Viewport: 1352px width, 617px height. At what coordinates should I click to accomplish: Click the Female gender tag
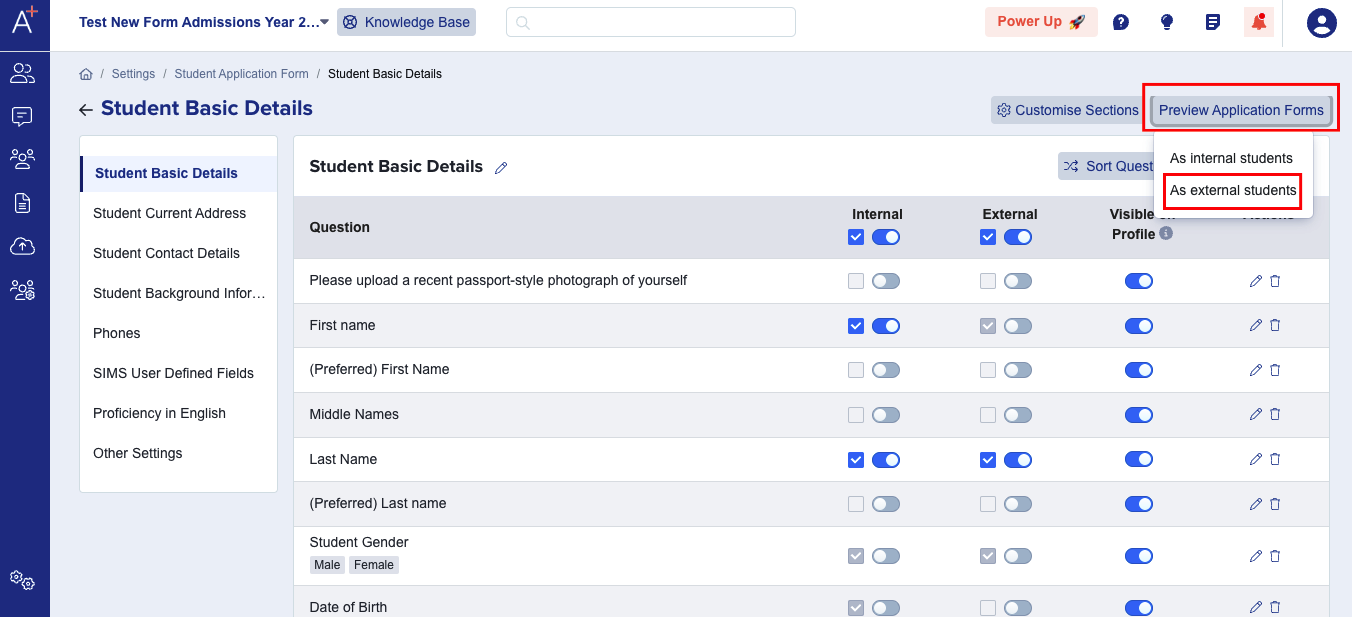(x=374, y=565)
